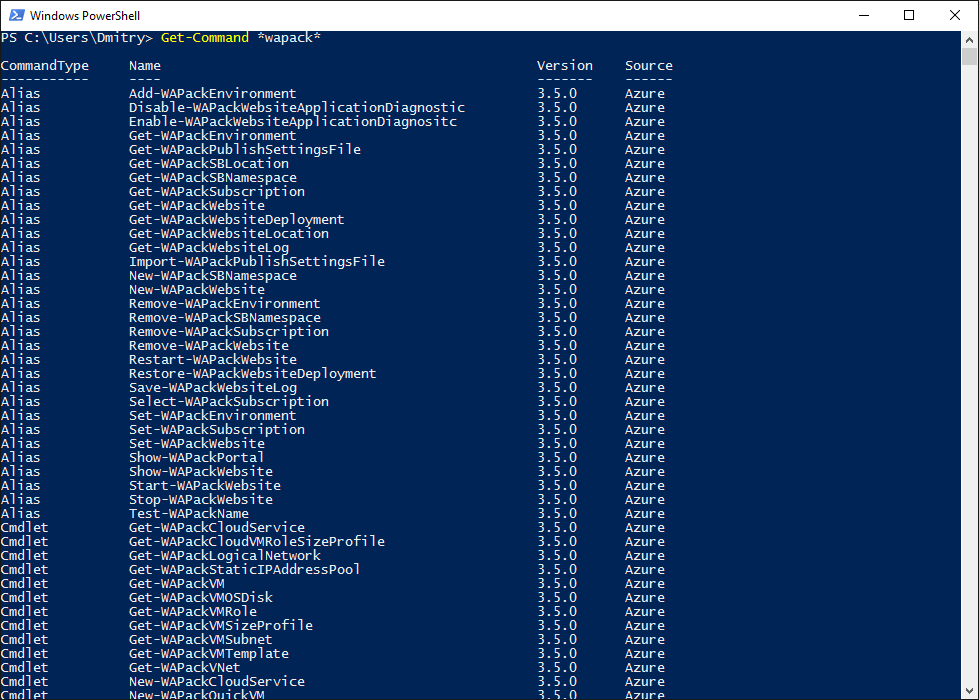Image resolution: width=979 pixels, height=700 pixels.
Task: Click the Show-WAPackPortal entry
Action: pos(196,458)
